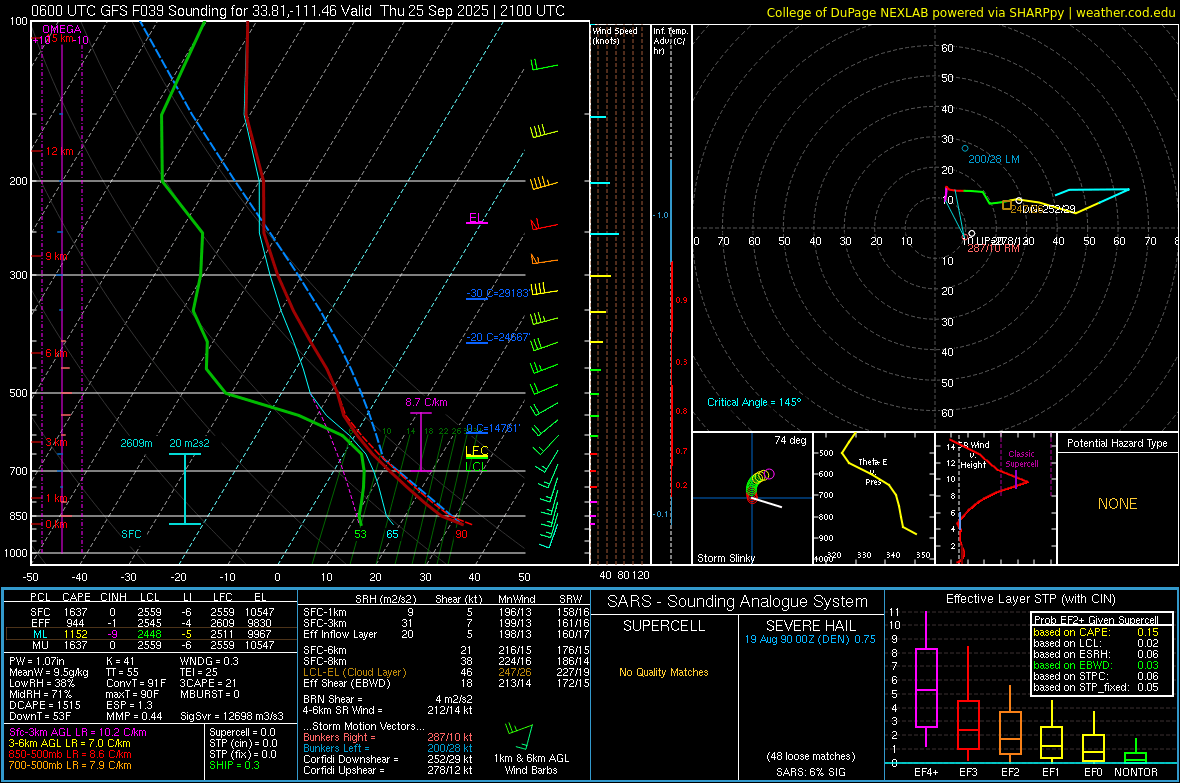Click the 850-500mb LR = 8.6 C/km line
The height and width of the screenshot is (783, 1180).
pyautogui.click(x=70, y=754)
